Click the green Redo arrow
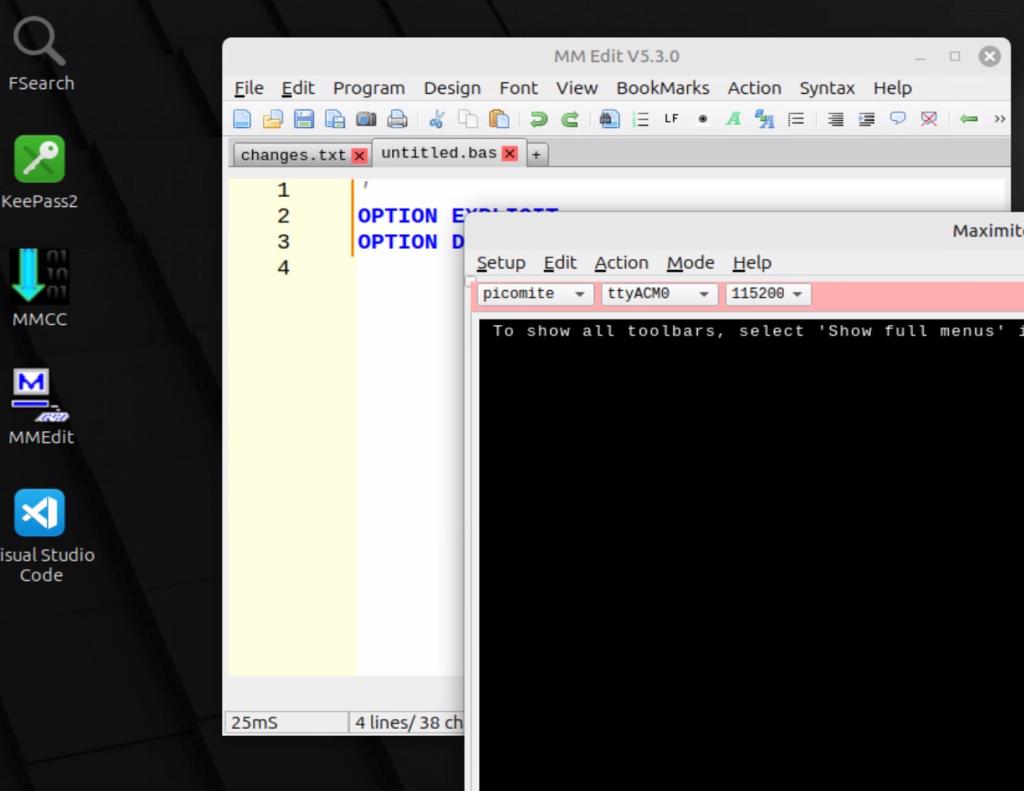Image resolution: width=1024 pixels, height=791 pixels. pos(570,119)
